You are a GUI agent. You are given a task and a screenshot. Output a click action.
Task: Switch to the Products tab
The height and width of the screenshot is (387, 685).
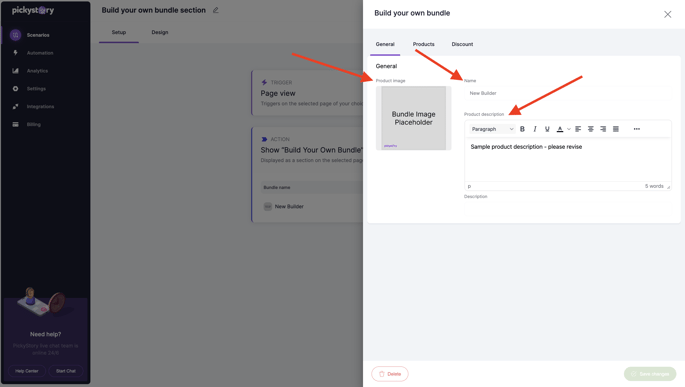(x=423, y=44)
